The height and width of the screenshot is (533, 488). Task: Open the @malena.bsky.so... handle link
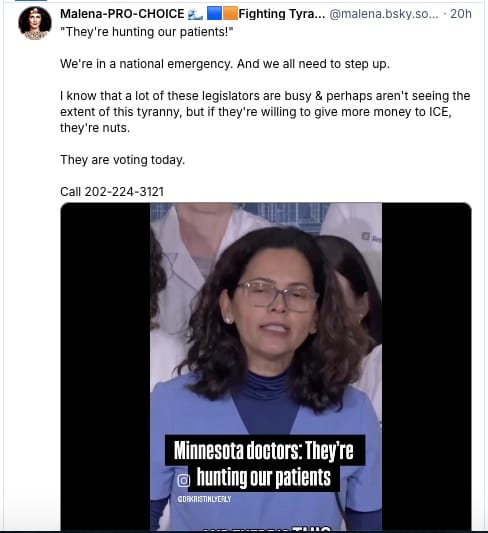(384, 14)
